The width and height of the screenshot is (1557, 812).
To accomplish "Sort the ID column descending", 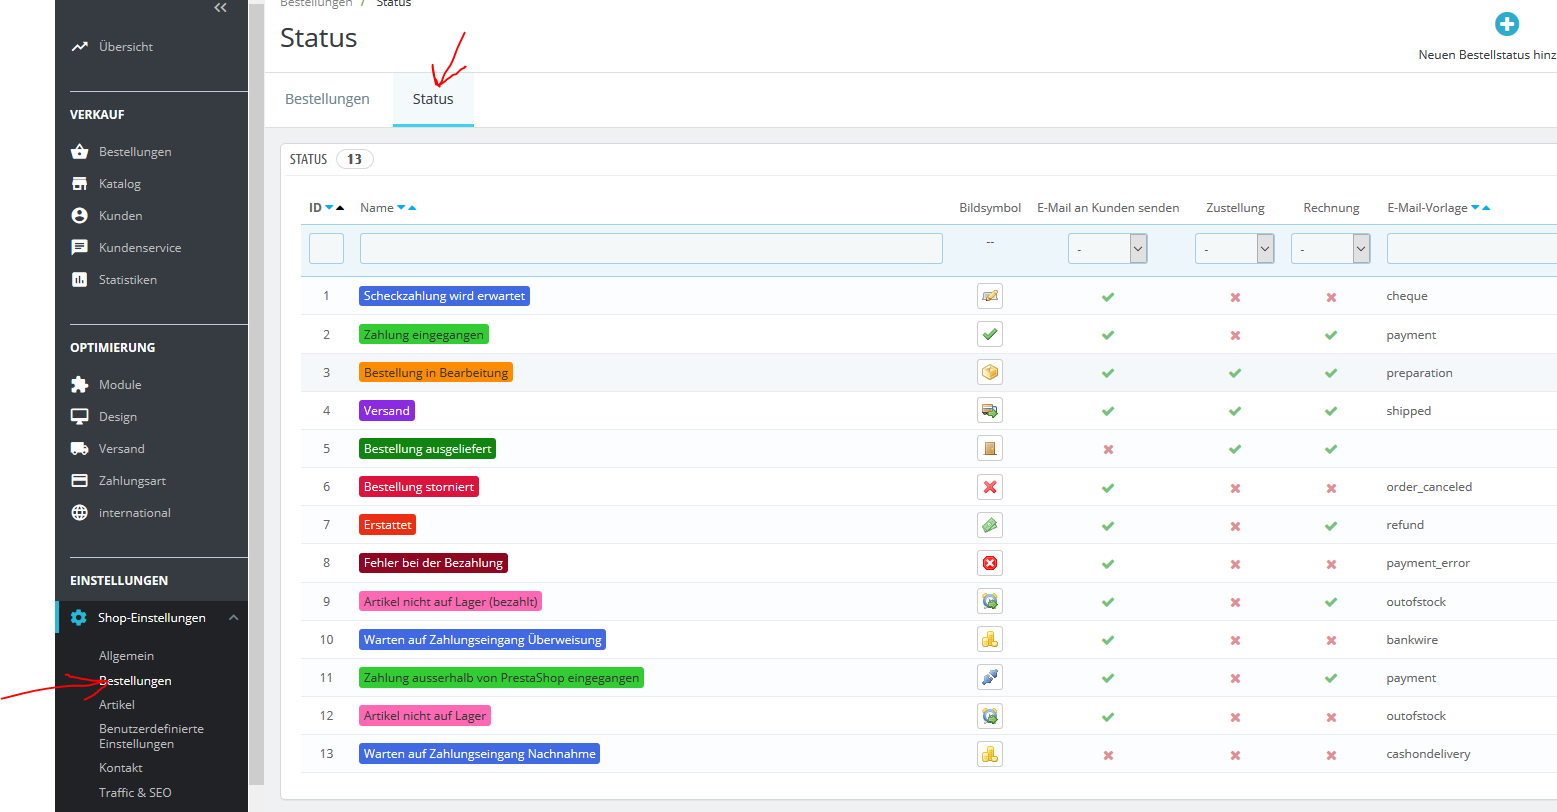I will [x=329, y=208].
